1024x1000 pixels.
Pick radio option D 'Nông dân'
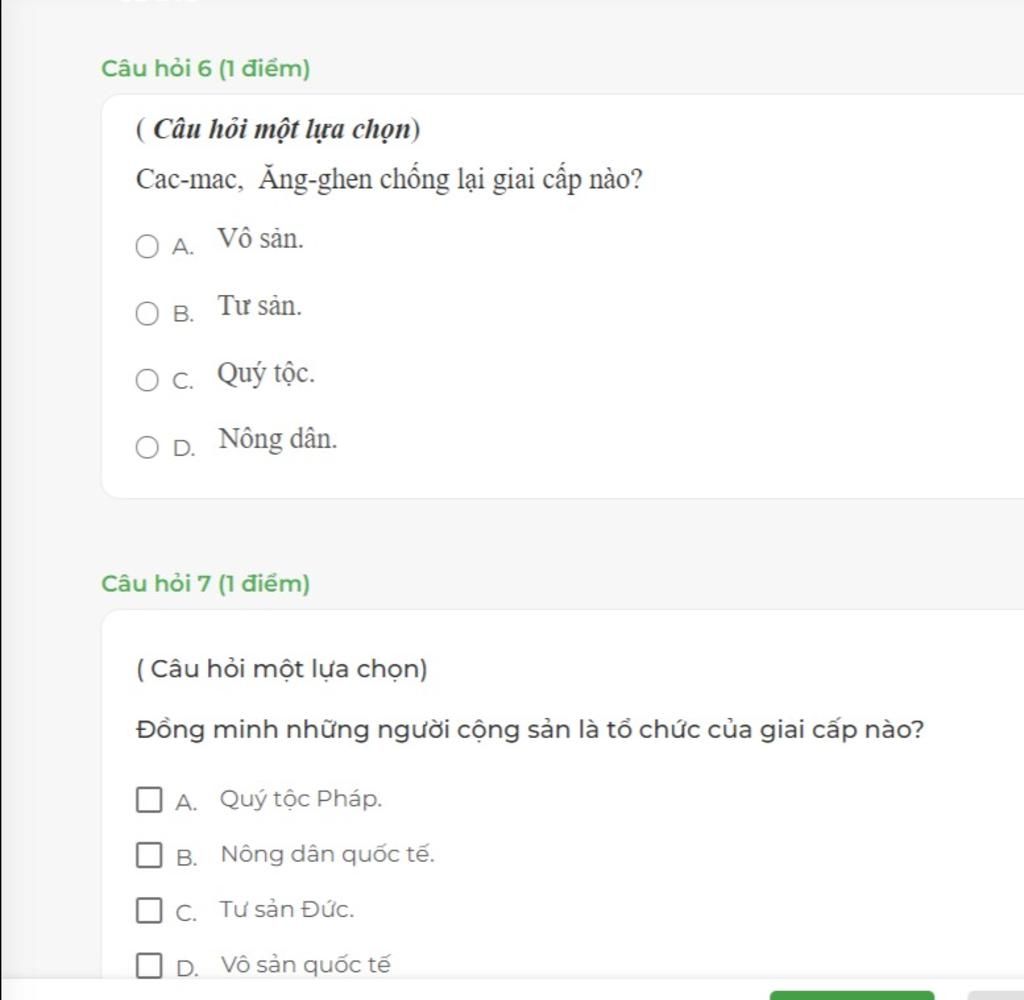click(x=147, y=446)
